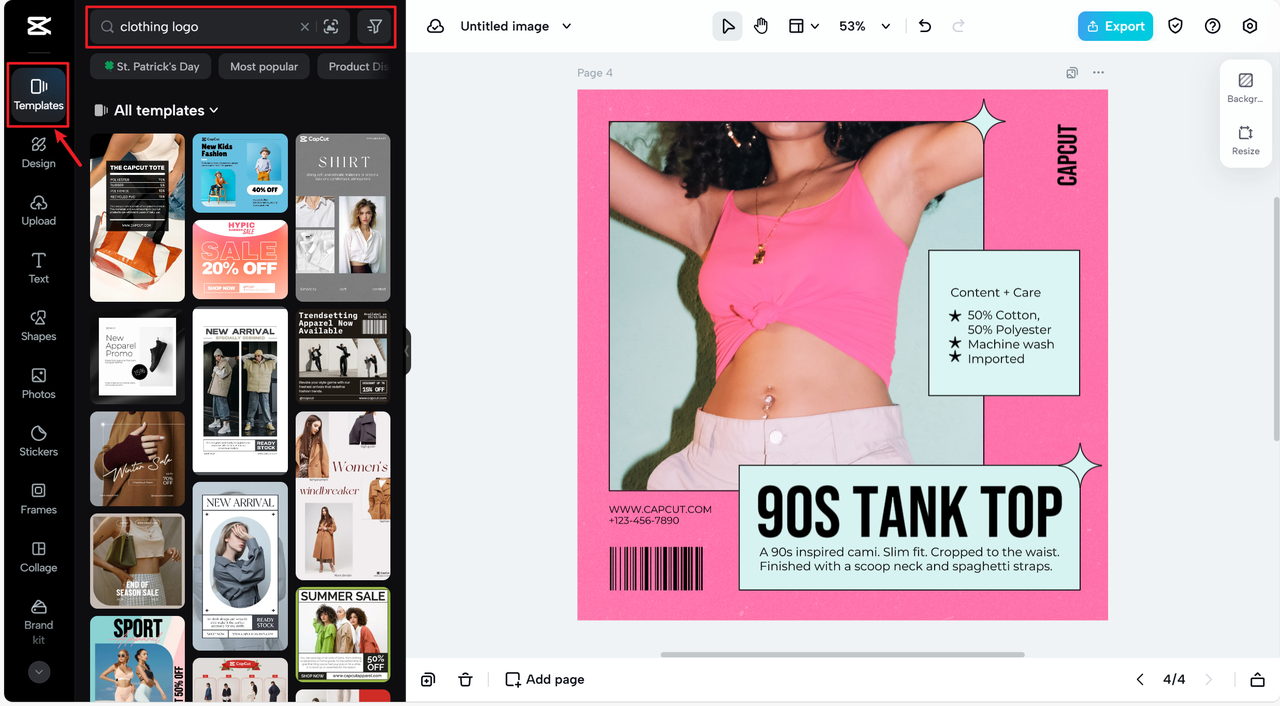Clear the clothing logo search text
This screenshot has width=1280, height=706.
pyautogui.click(x=305, y=27)
